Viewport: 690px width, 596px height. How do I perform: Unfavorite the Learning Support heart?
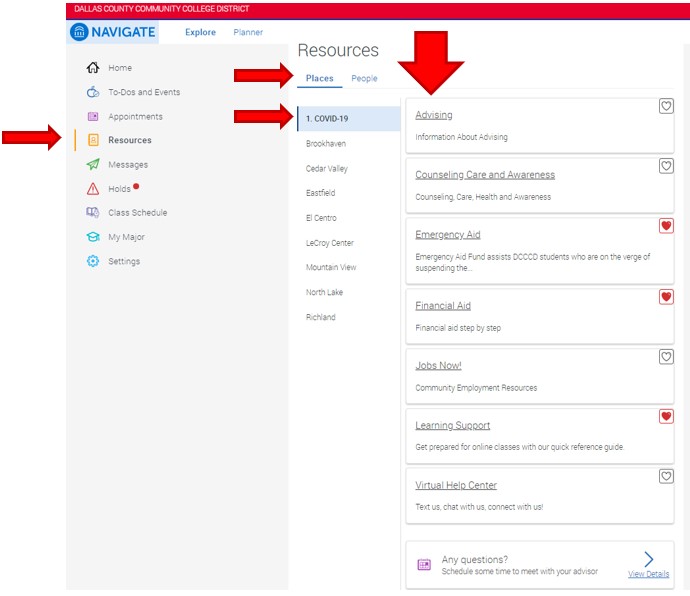point(666,416)
